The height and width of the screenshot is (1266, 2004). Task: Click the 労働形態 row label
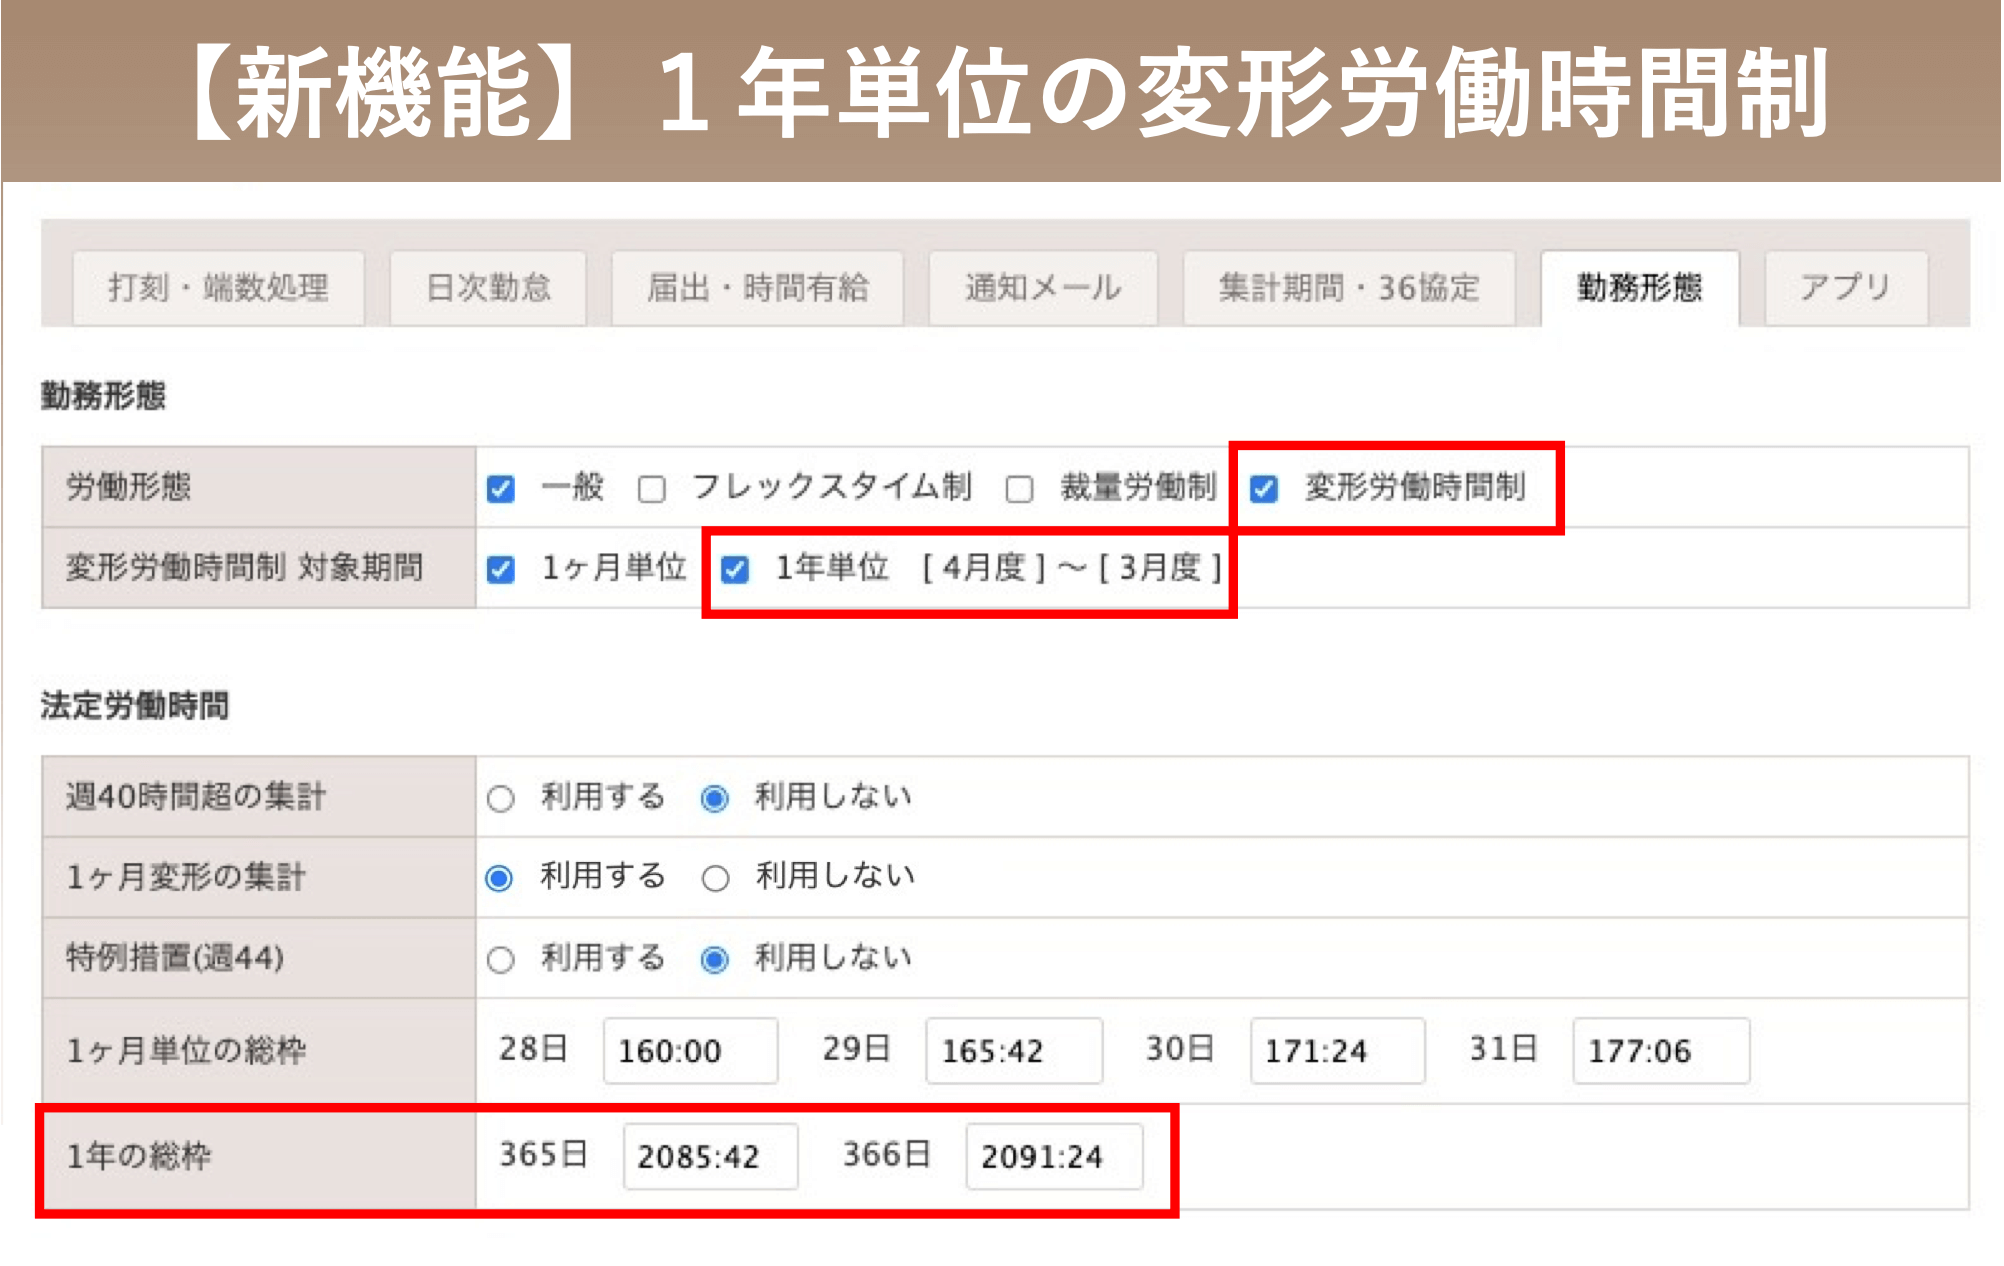(x=129, y=487)
